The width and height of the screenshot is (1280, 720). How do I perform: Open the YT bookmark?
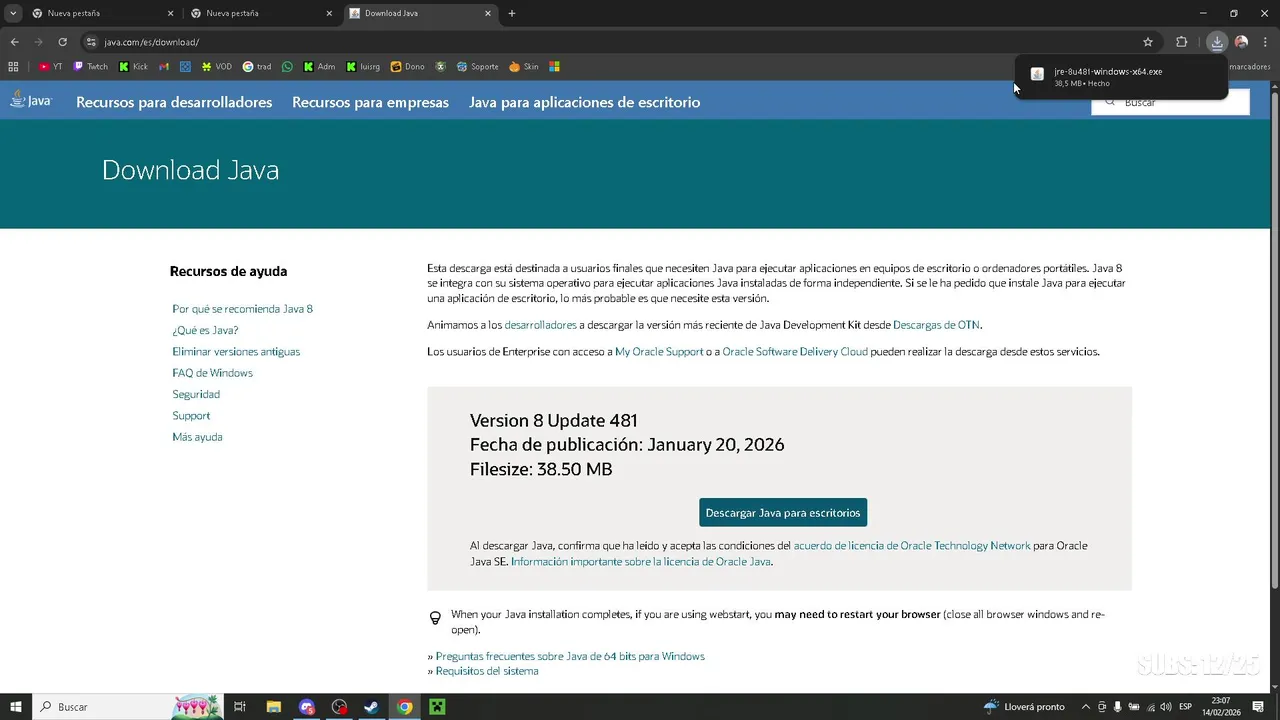pos(51,67)
